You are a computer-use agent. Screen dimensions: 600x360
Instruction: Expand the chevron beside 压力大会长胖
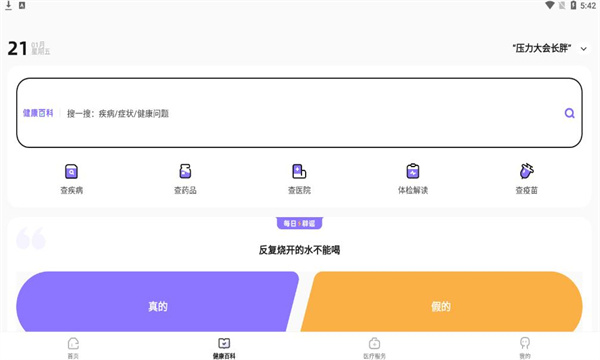[584, 49]
